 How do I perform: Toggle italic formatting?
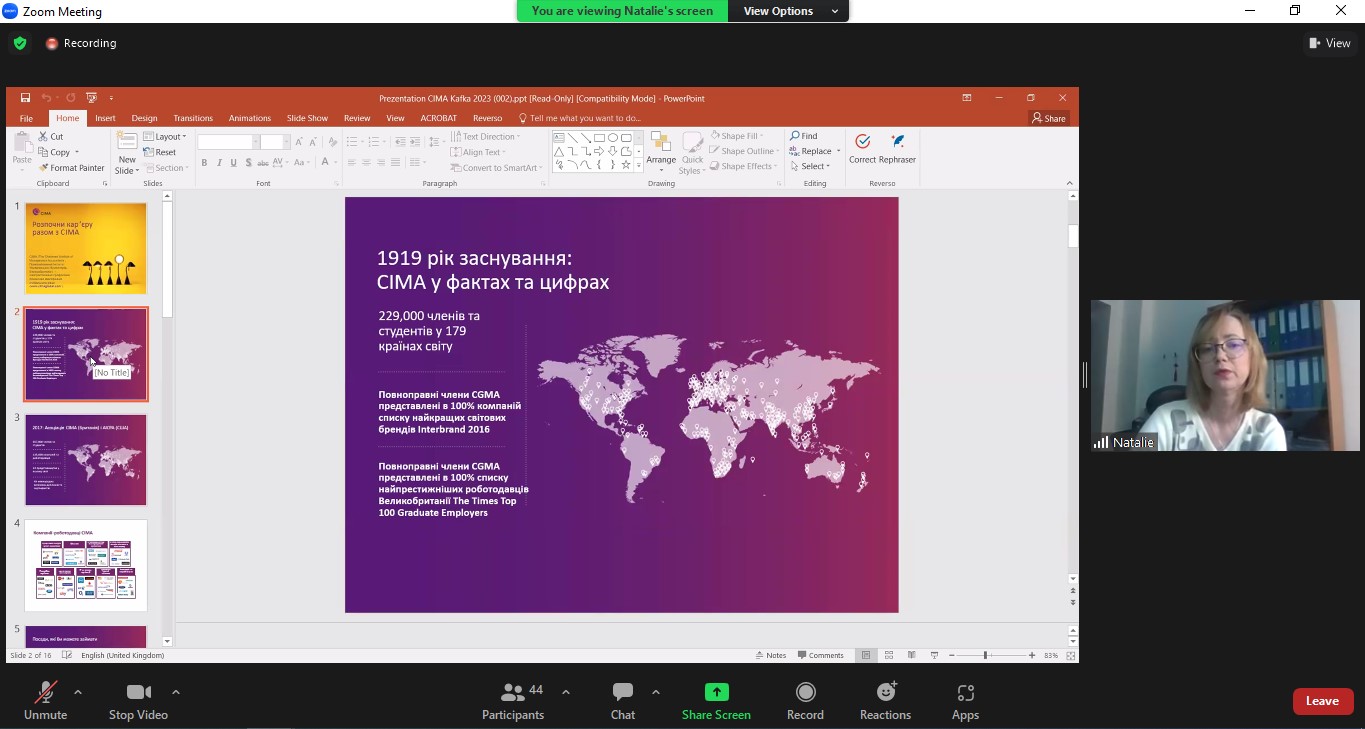pos(219,163)
